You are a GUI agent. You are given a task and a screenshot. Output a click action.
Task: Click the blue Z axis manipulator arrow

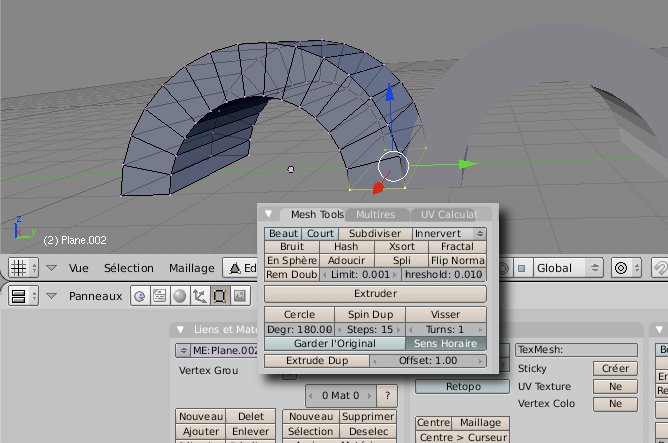click(389, 93)
